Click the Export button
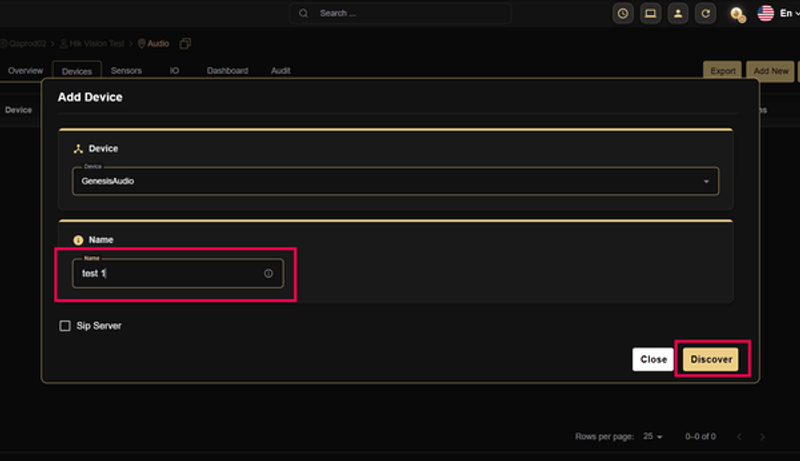 point(723,71)
